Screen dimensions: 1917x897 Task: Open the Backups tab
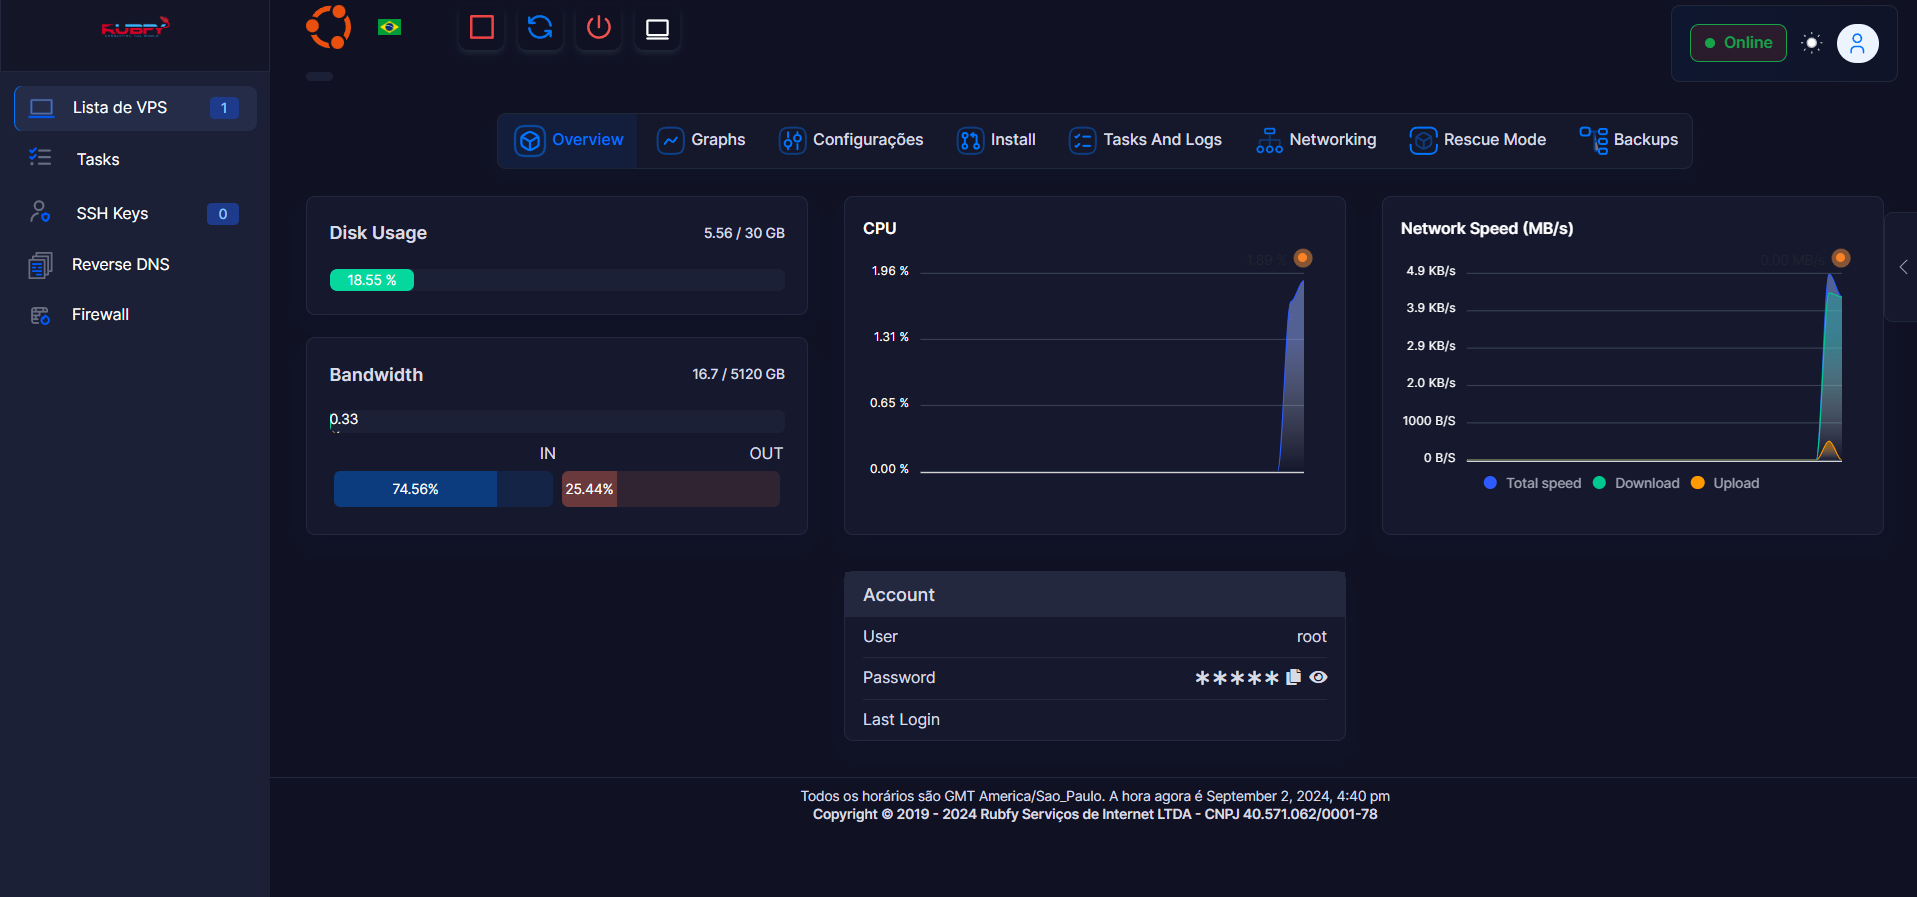click(x=1628, y=141)
